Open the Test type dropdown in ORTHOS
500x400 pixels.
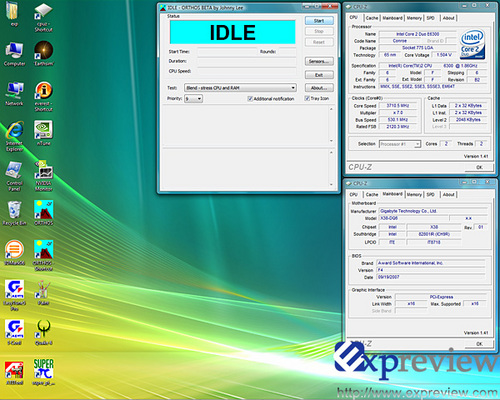click(240, 88)
